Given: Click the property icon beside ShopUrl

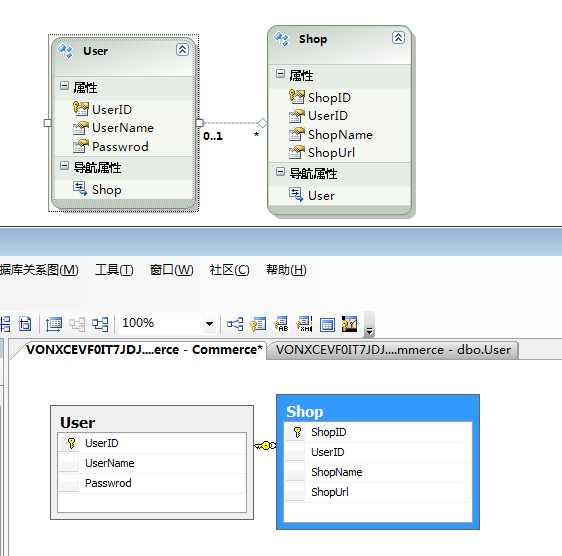Looking at the screenshot, I should click(296, 152).
